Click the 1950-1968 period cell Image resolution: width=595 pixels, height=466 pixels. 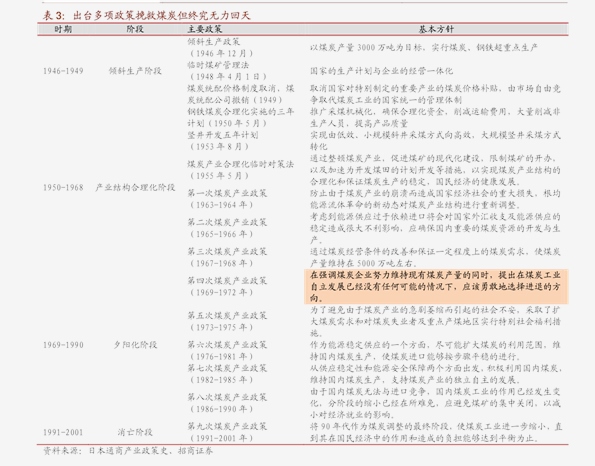pos(63,187)
